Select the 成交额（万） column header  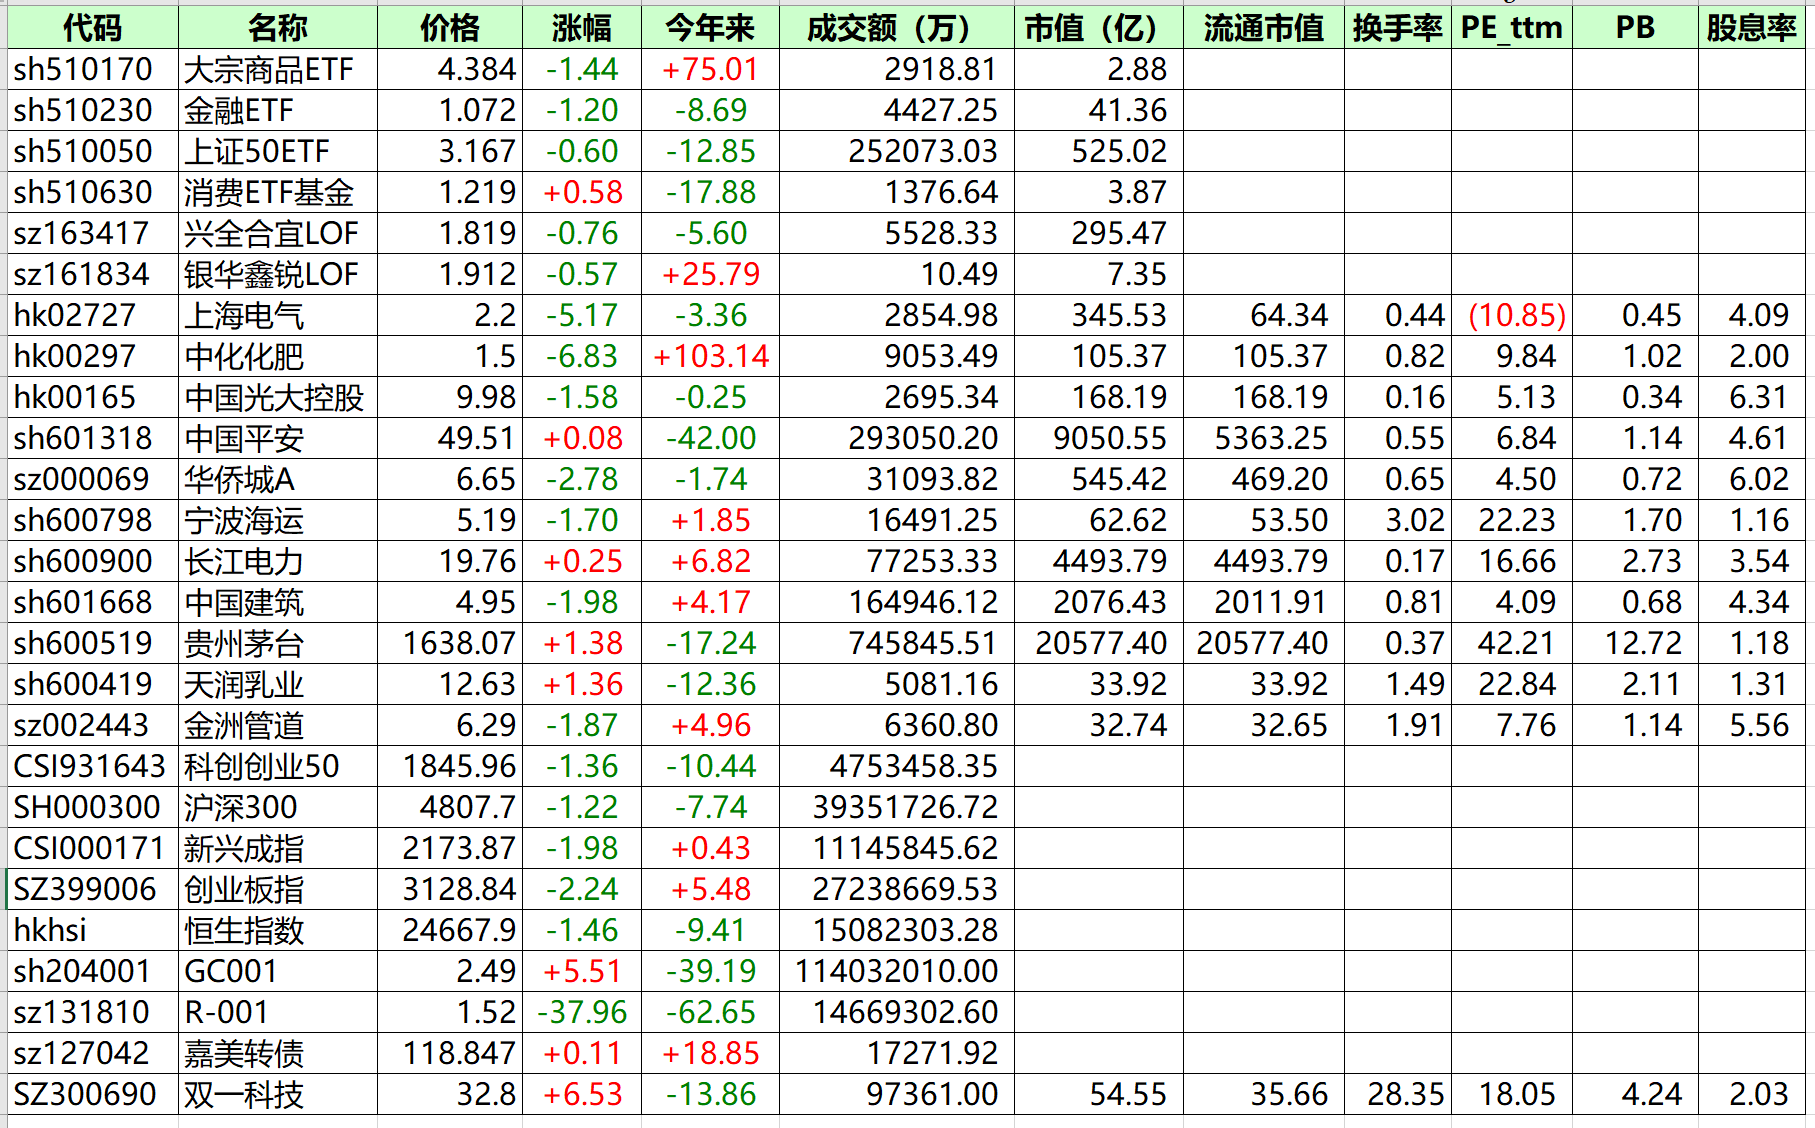897,28
